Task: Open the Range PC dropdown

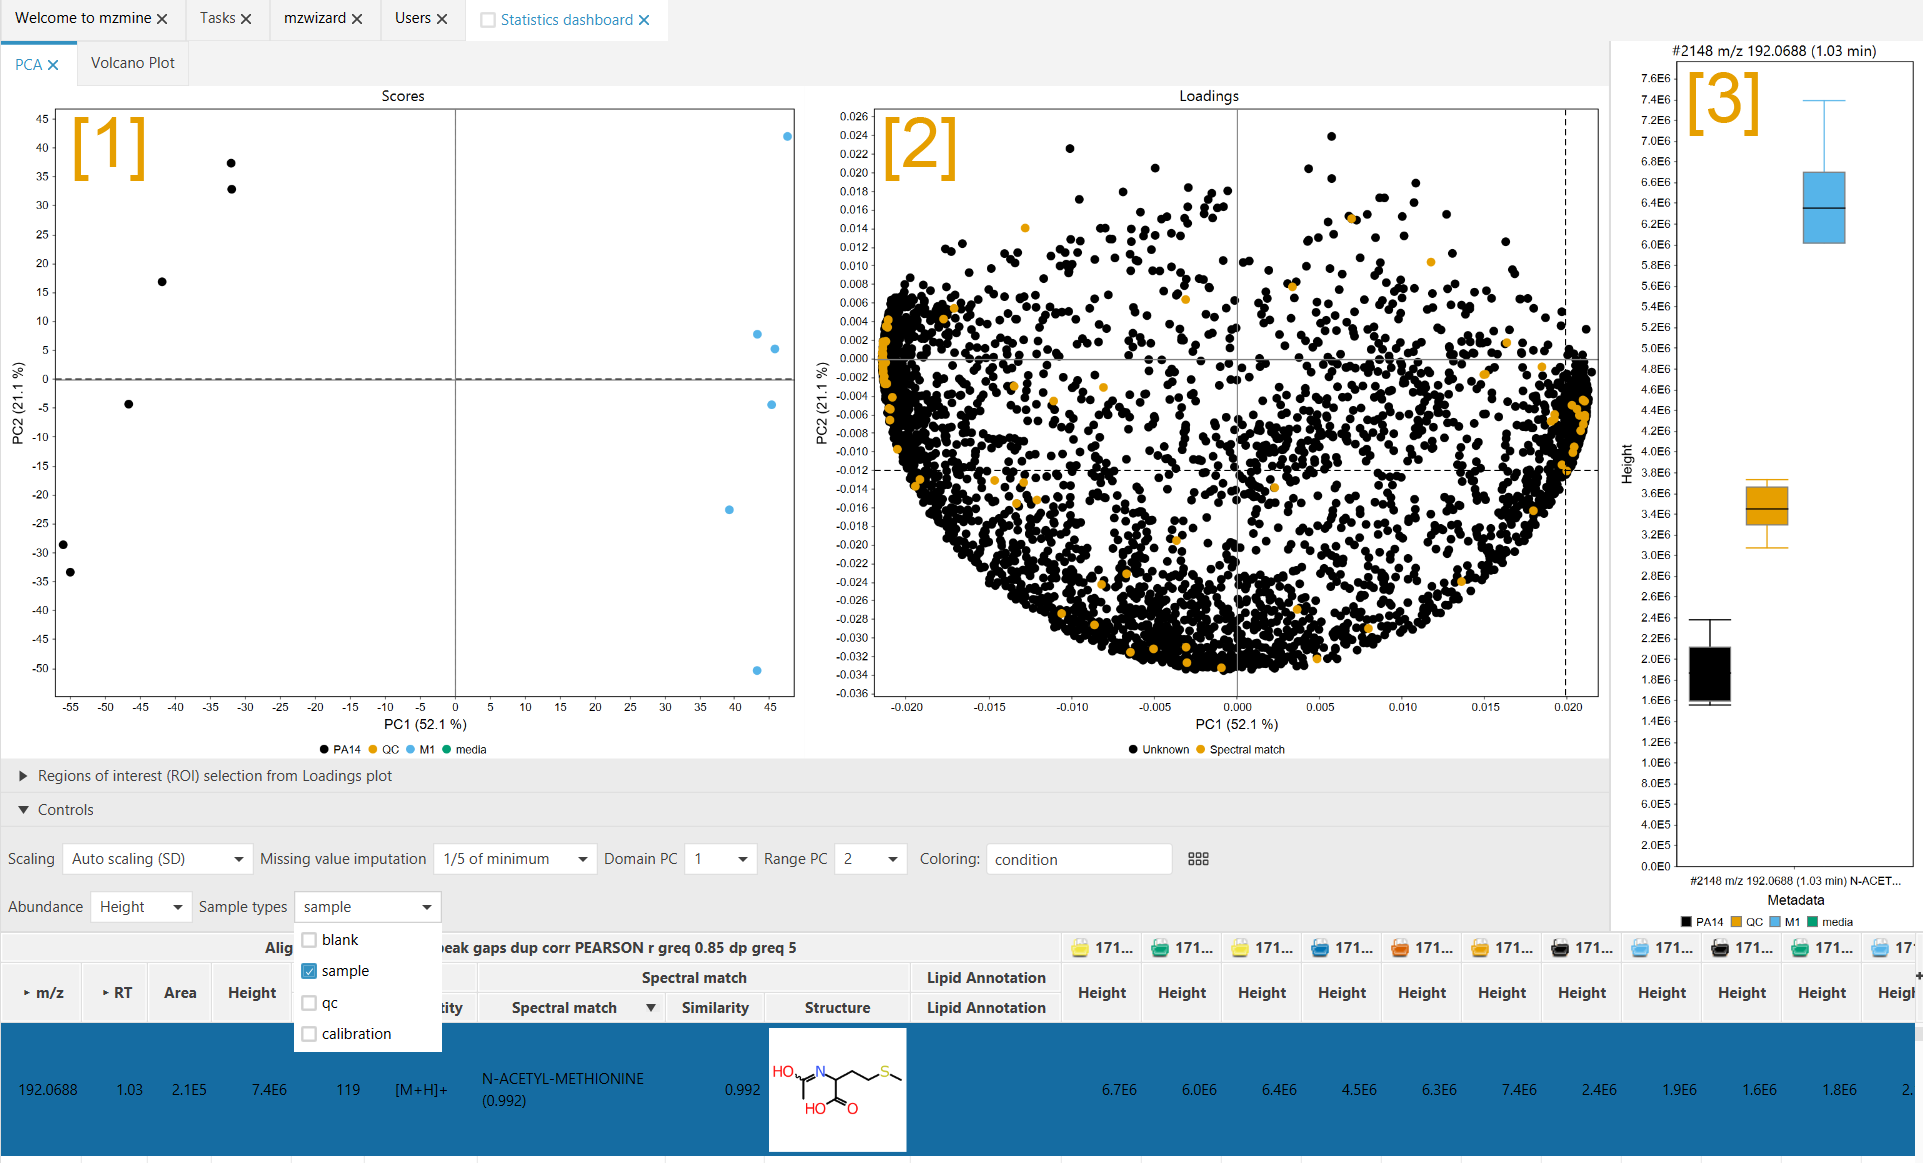Action: pyautogui.click(x=870, y=859)
